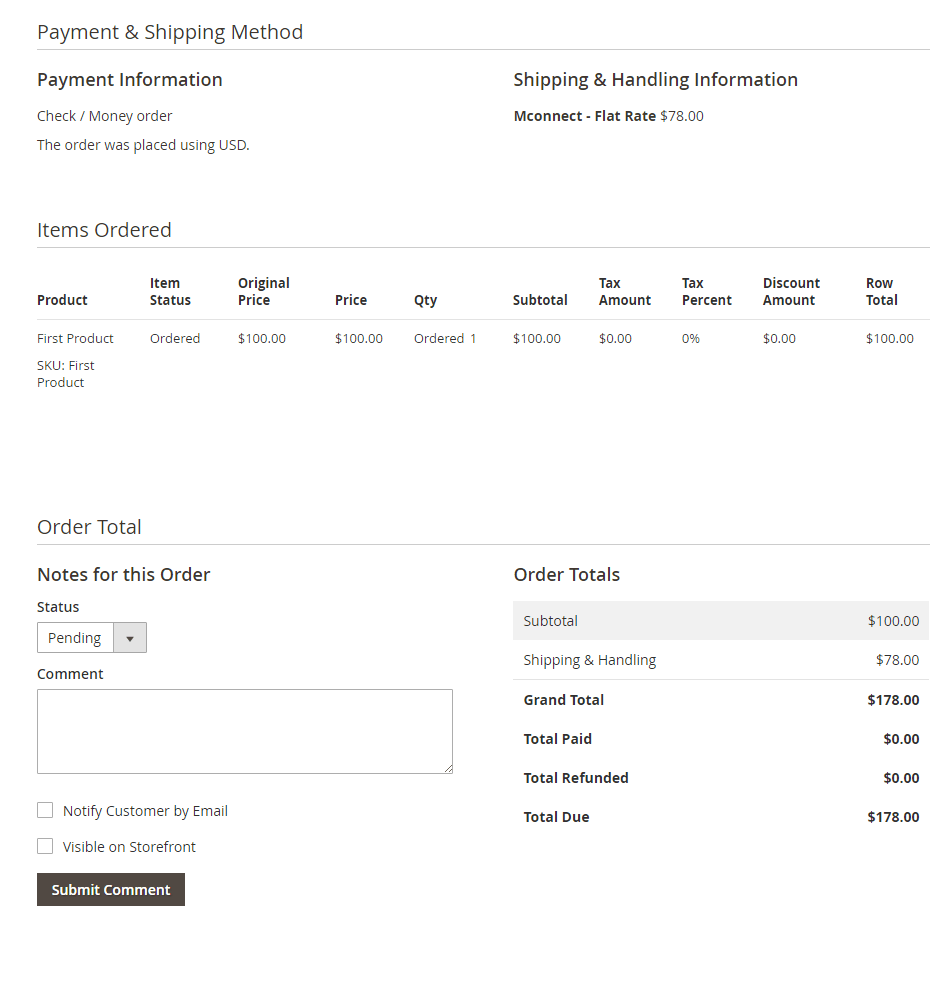
Task: Click inside the Comment text area
Action: [x=244, y=731]
